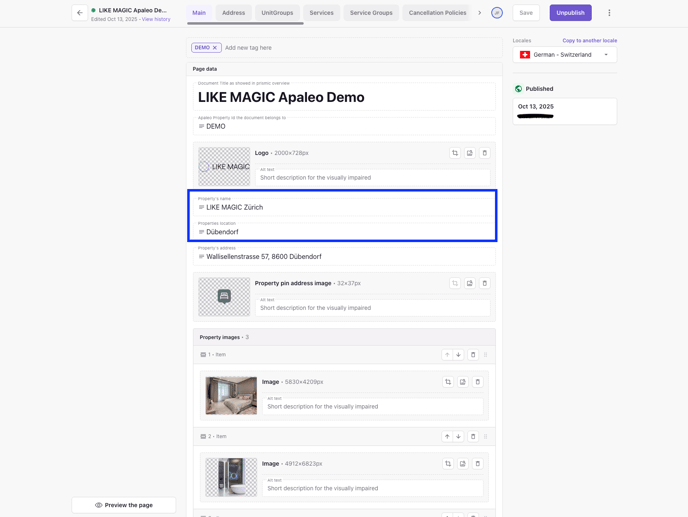Open the German - Switzerland locale dropdown

coord(565,55)
